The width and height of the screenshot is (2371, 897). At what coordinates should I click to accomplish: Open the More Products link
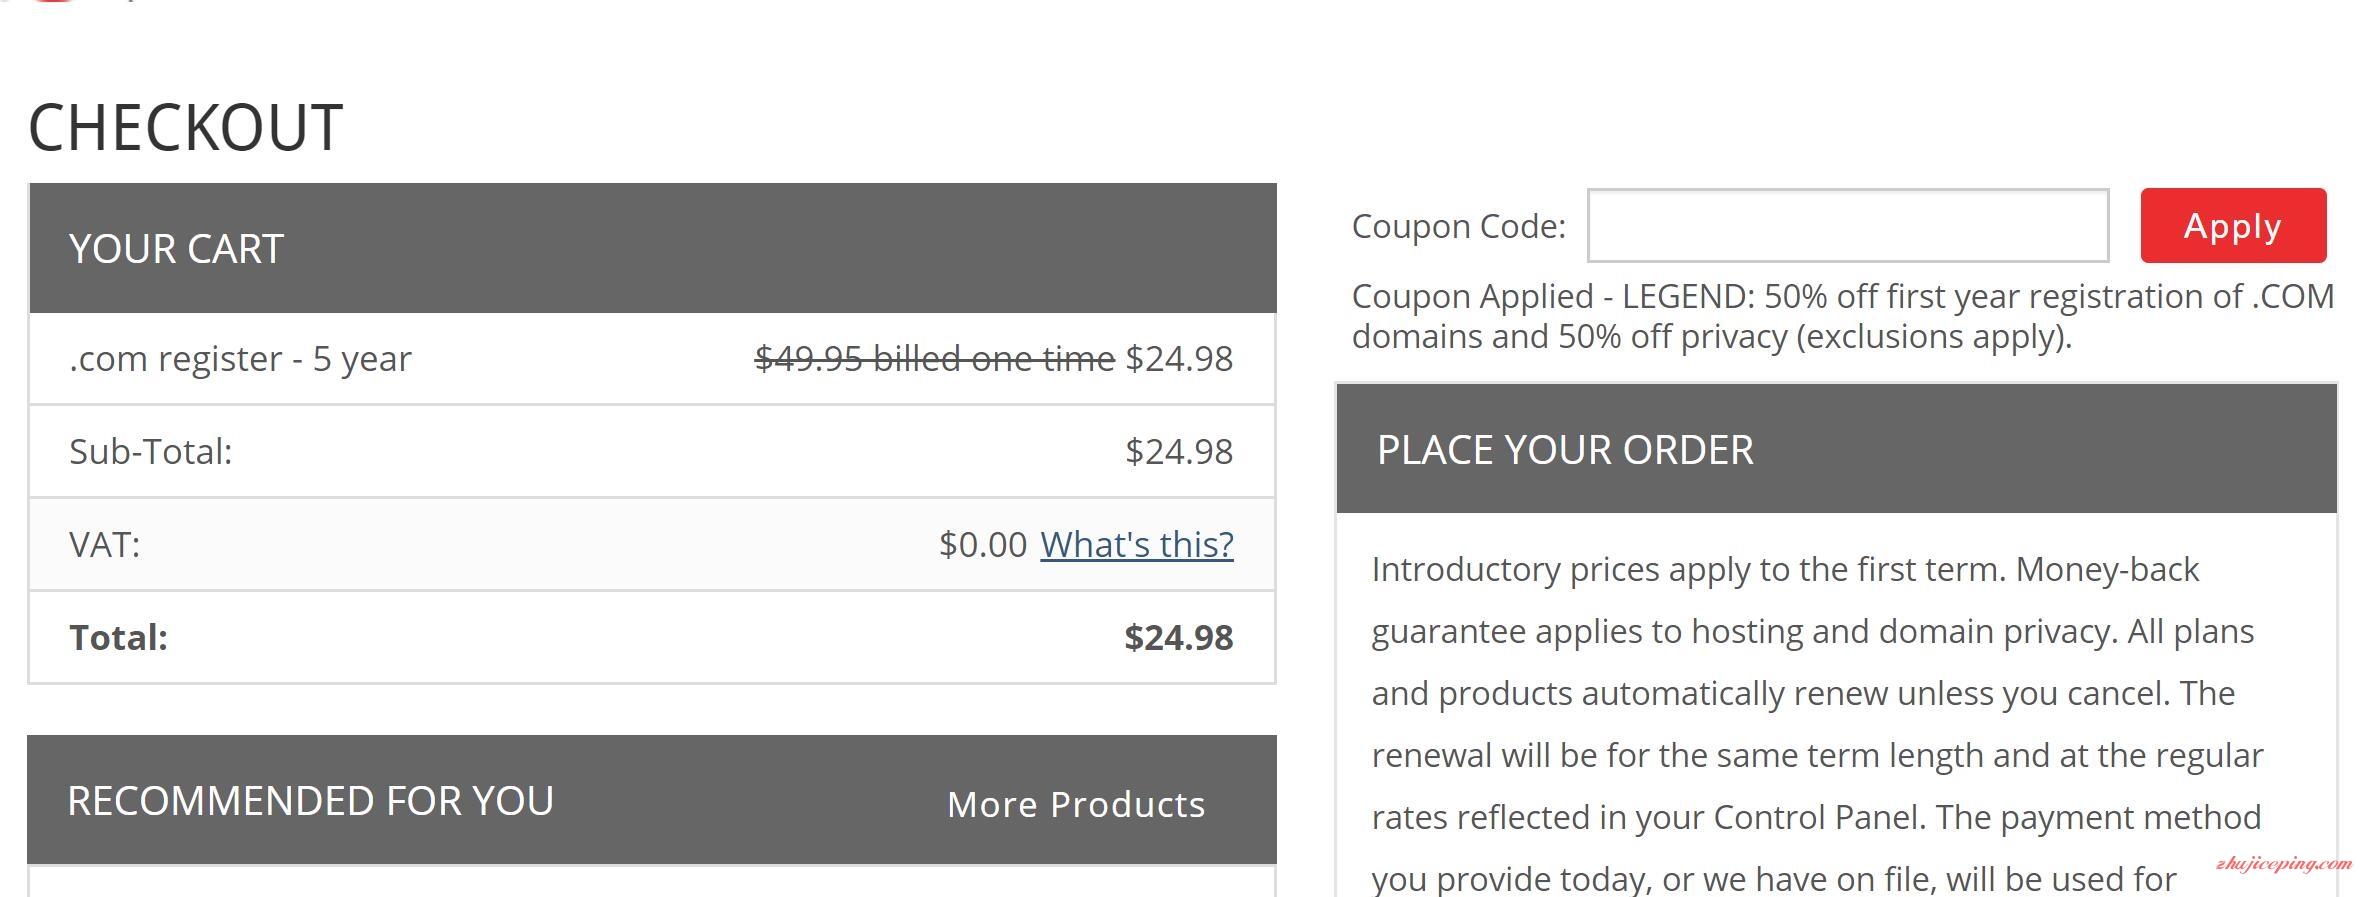coord(1076,804)
